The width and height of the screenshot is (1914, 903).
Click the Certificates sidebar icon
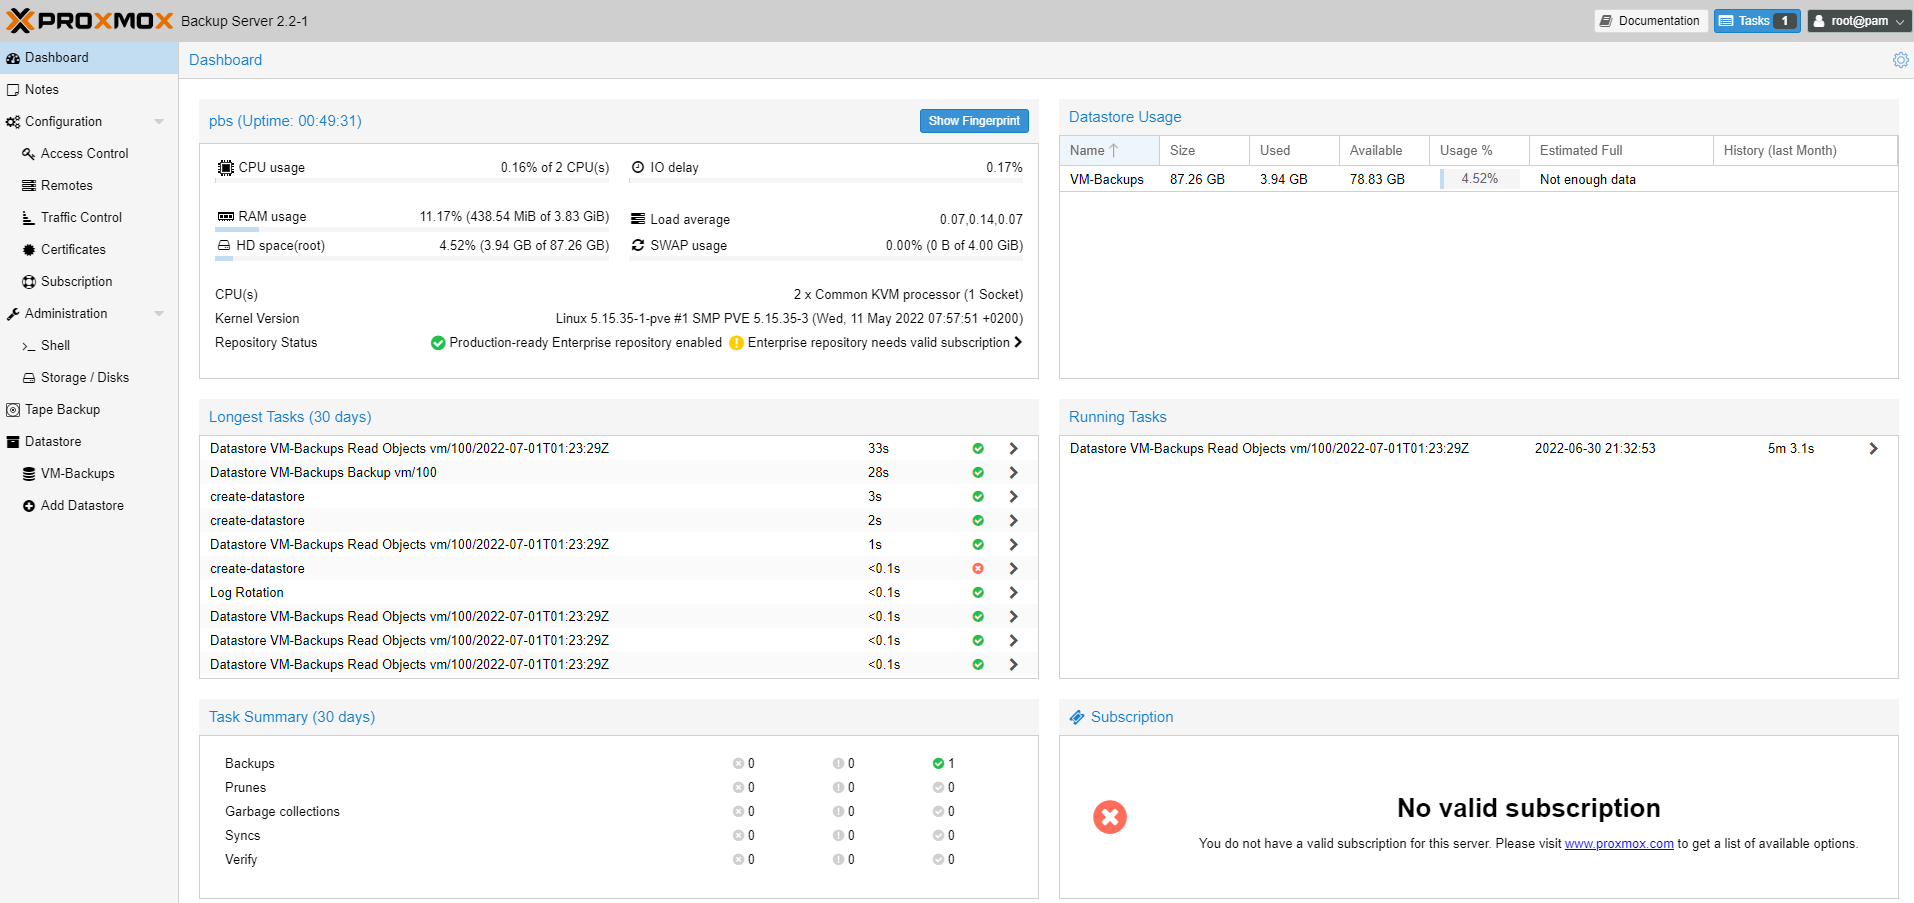(28, 249)
